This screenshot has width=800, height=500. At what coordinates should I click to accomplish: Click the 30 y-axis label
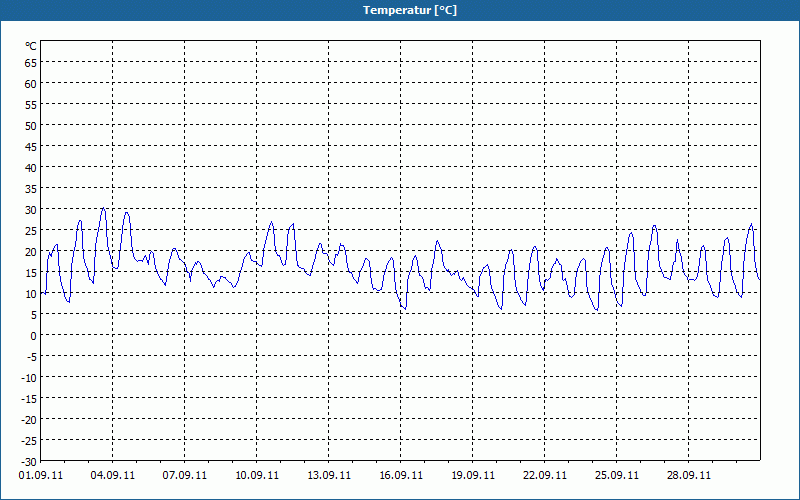pos(31,210)
